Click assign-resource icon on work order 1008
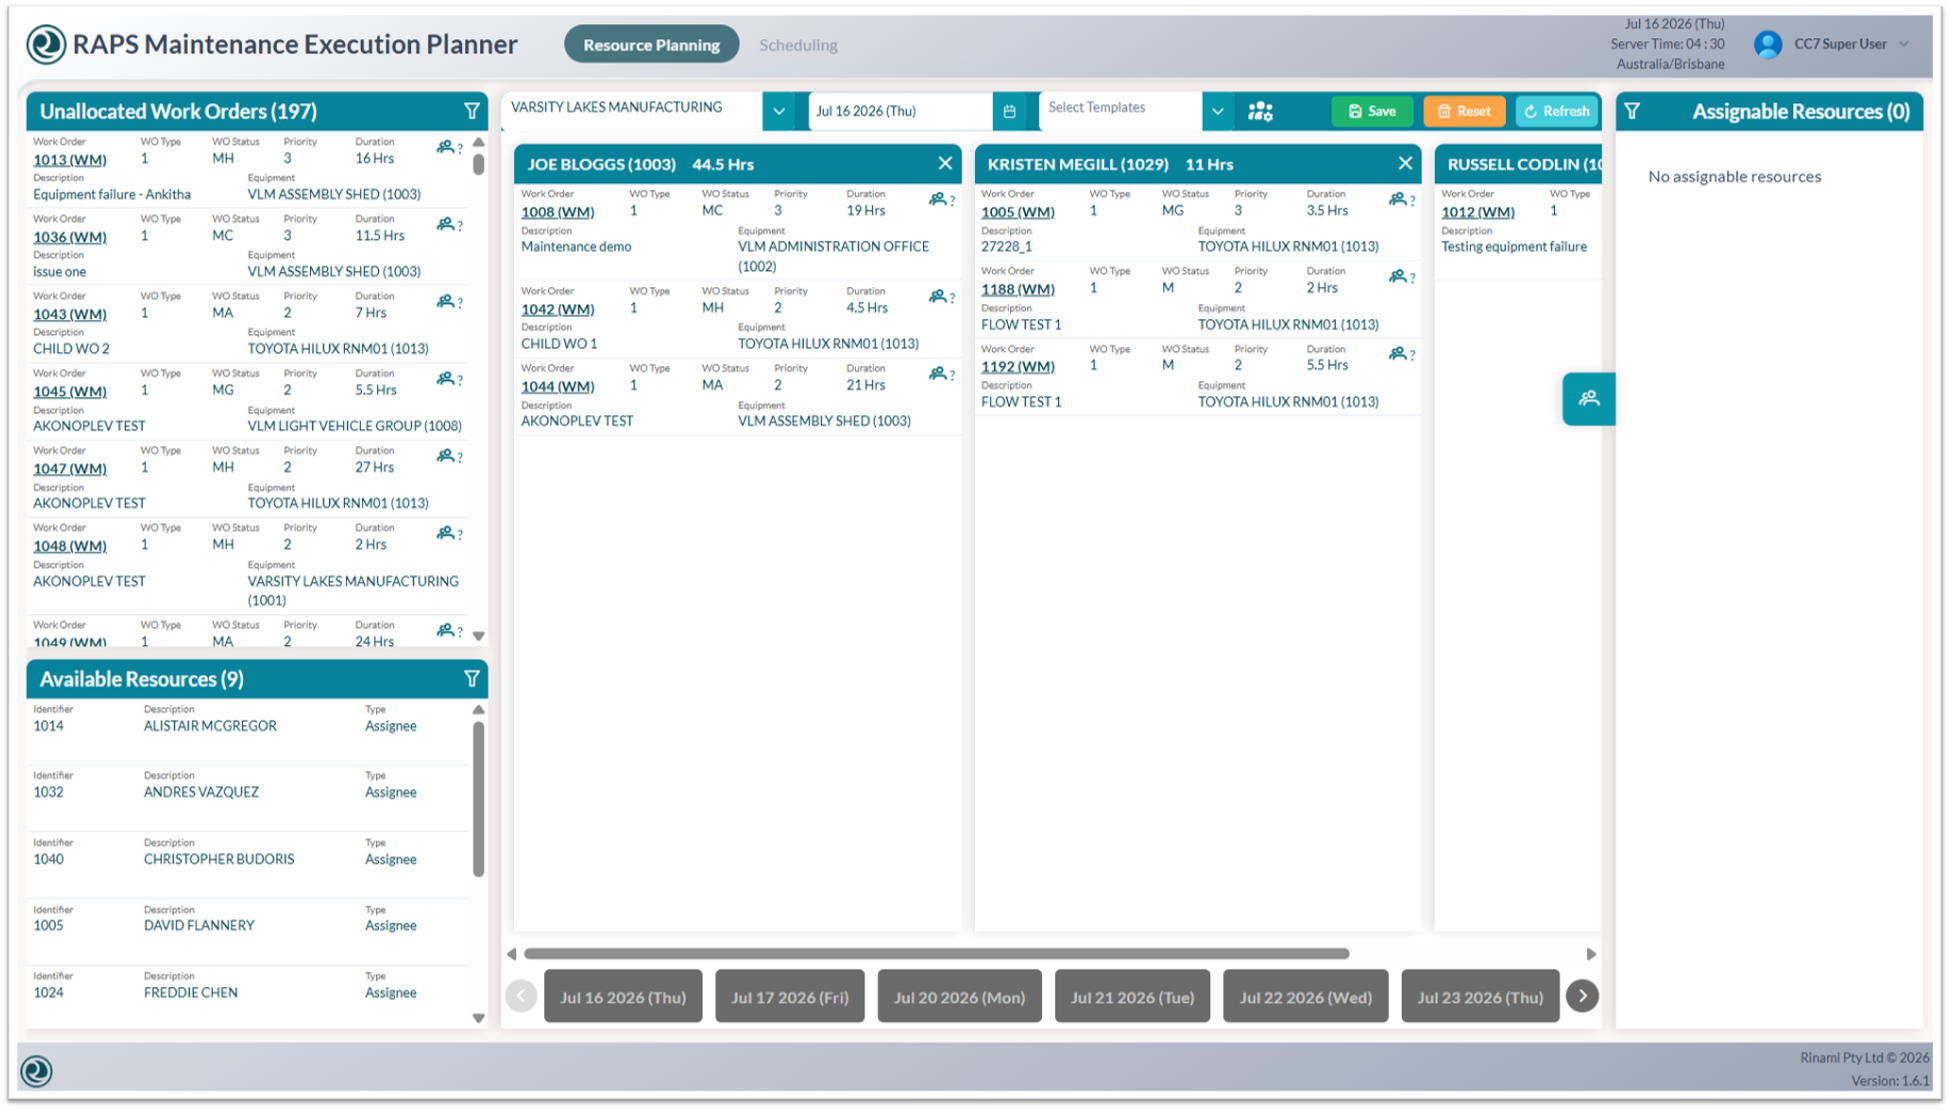The width and height of the screenshot is (1950, 1110). pyautogui.click(x=941, y=200)
